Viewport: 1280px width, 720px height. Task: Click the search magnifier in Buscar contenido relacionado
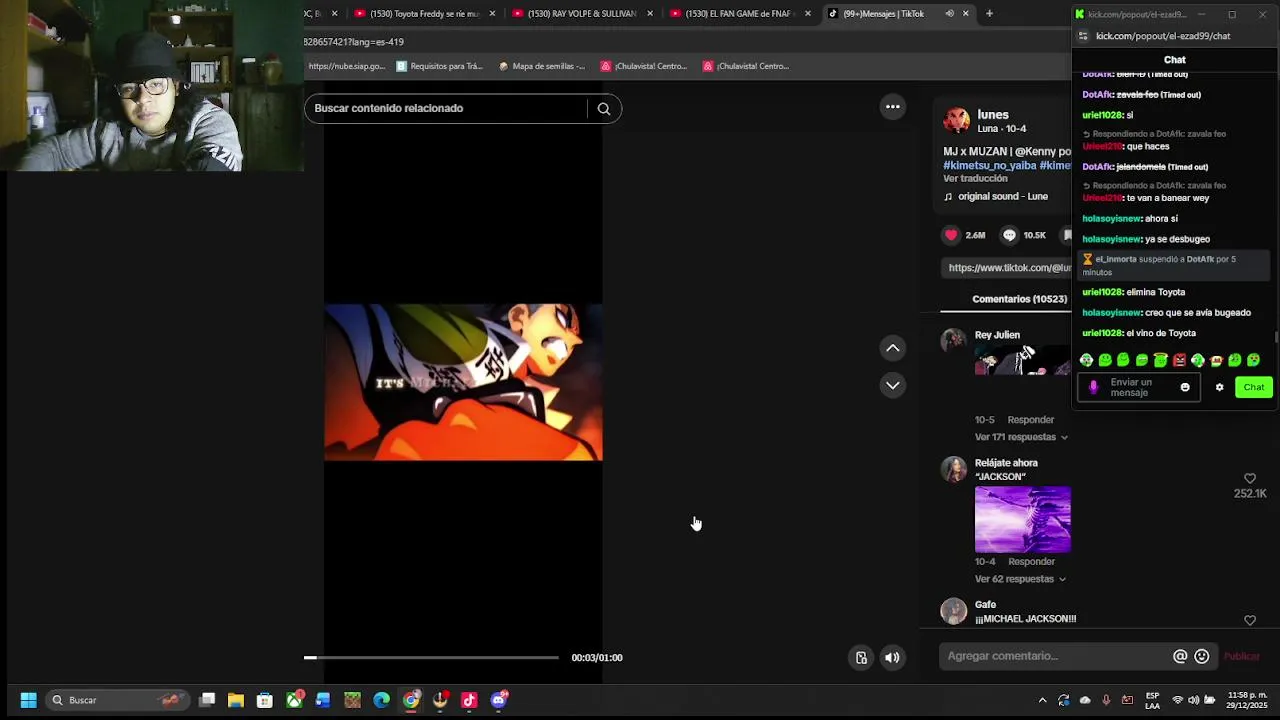[x=604, y=109]
